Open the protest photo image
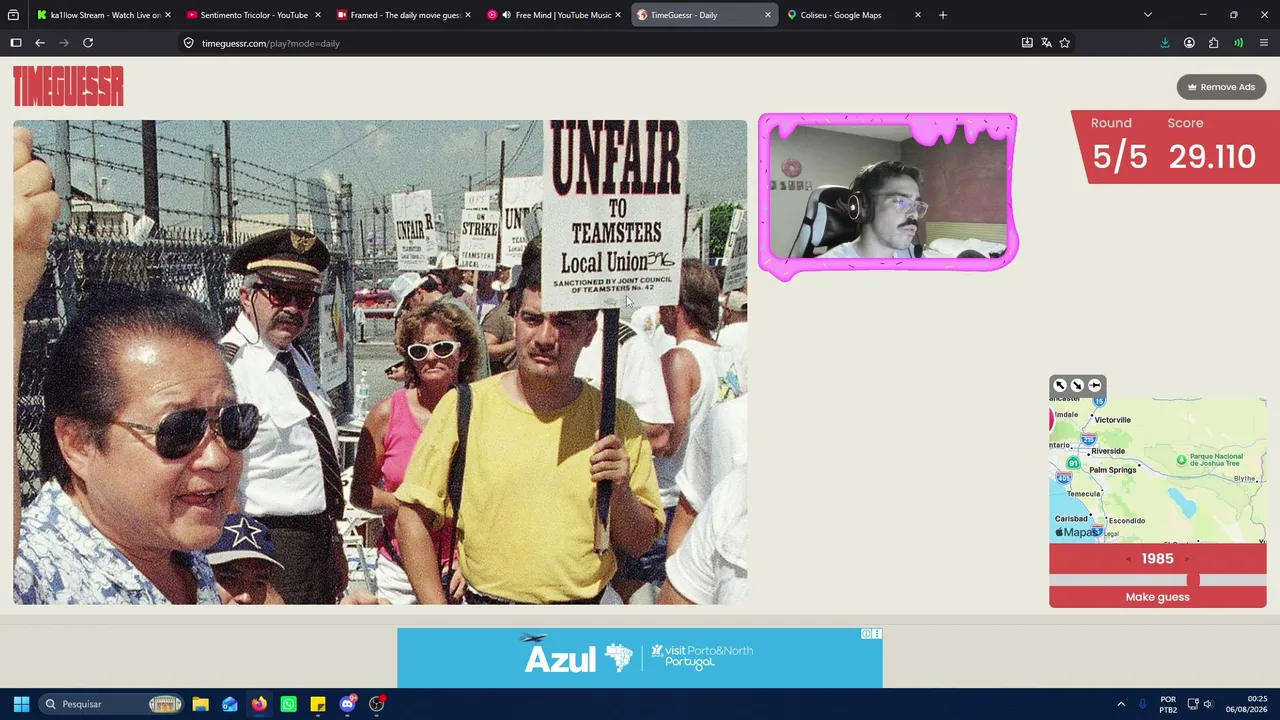The width and height of the screenshot is (1280, 720). [x=380, y=362]
